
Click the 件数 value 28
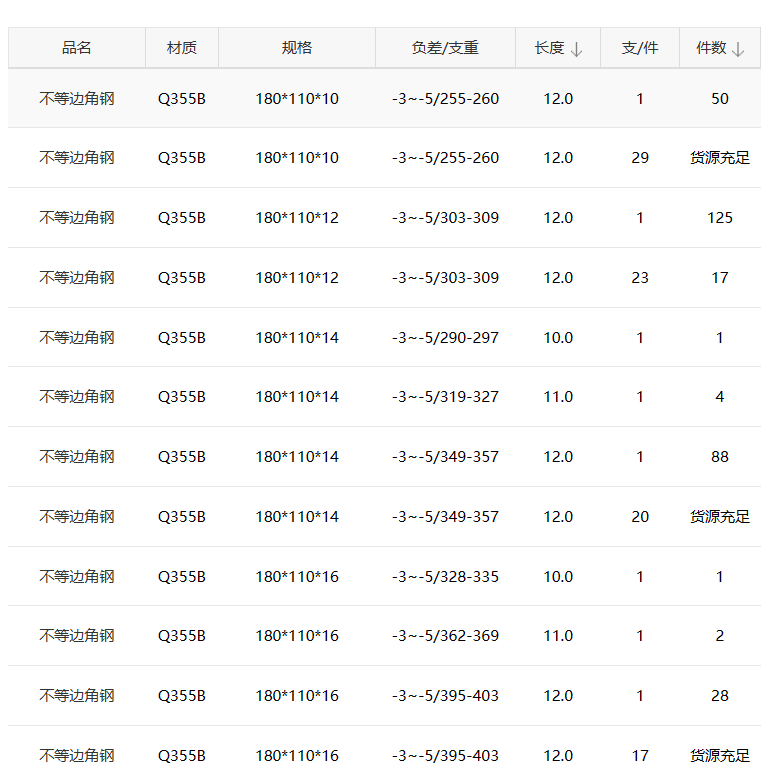[720, 696]
